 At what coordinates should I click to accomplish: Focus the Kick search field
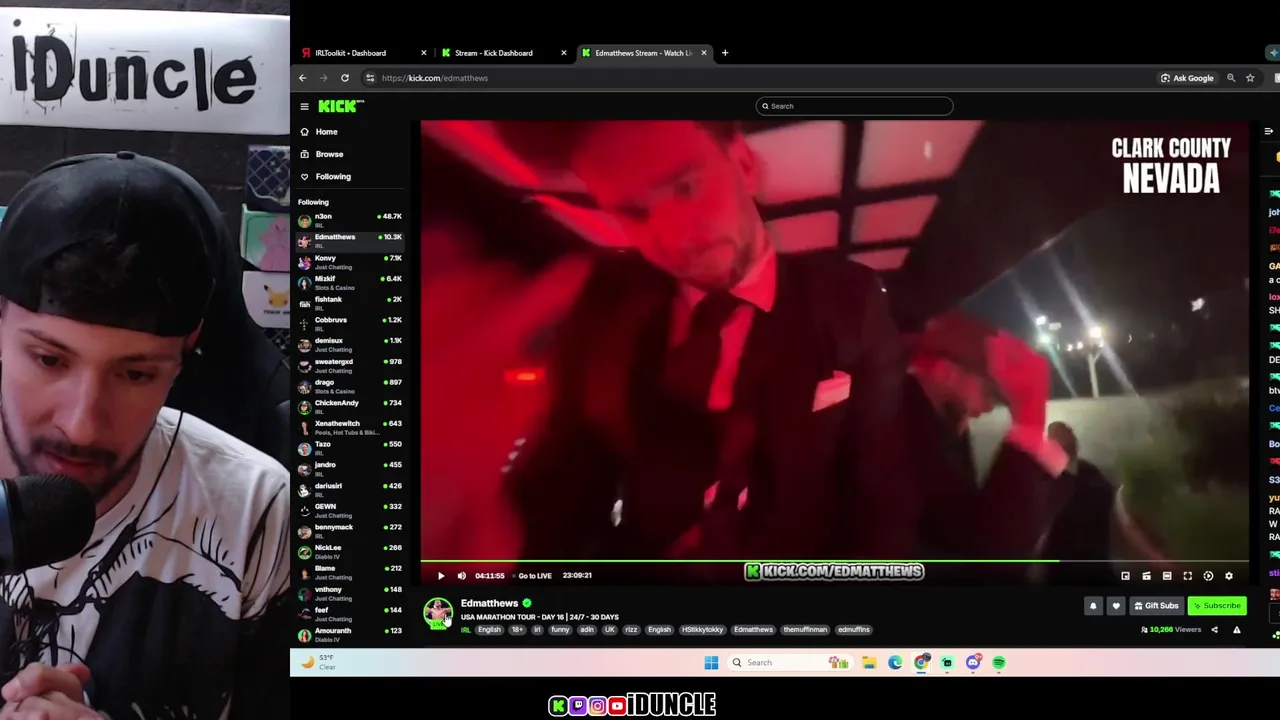coord(854,106)
